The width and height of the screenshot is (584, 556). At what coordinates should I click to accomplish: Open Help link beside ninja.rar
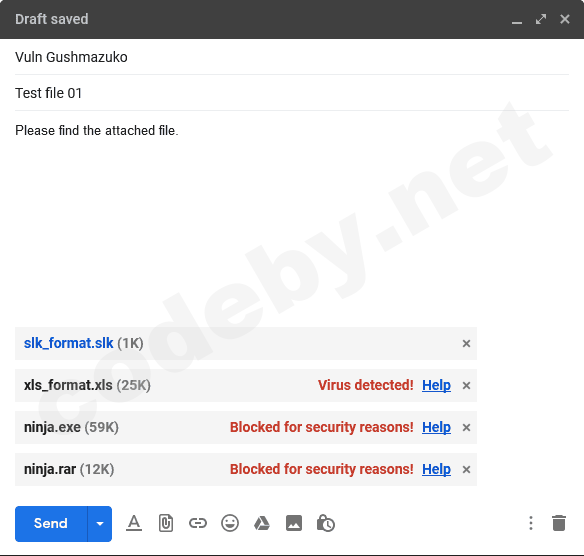click(x=436, y=469)
